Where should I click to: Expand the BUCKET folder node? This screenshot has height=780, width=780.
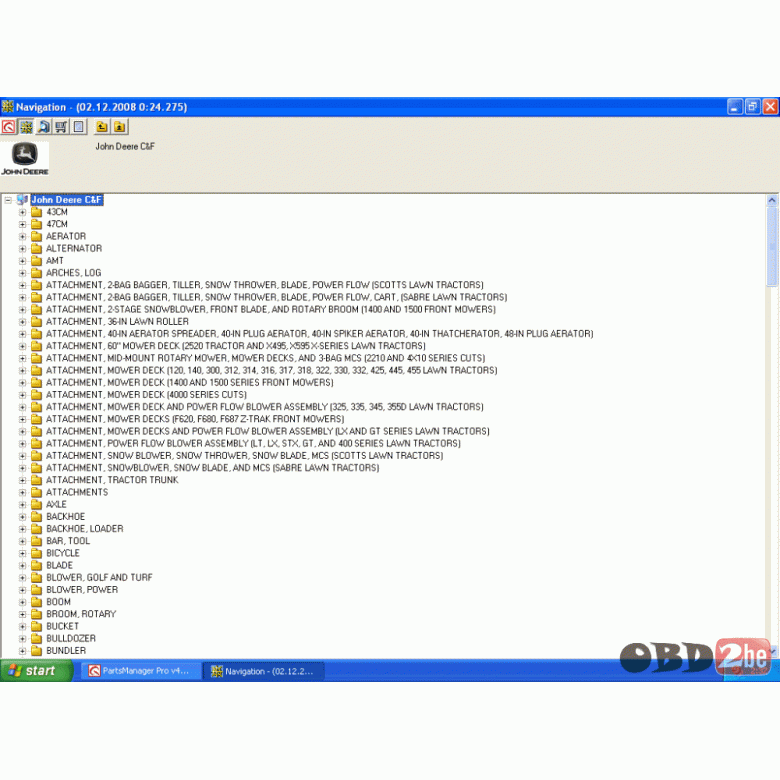pyautogui.click(x=22, y=627)
